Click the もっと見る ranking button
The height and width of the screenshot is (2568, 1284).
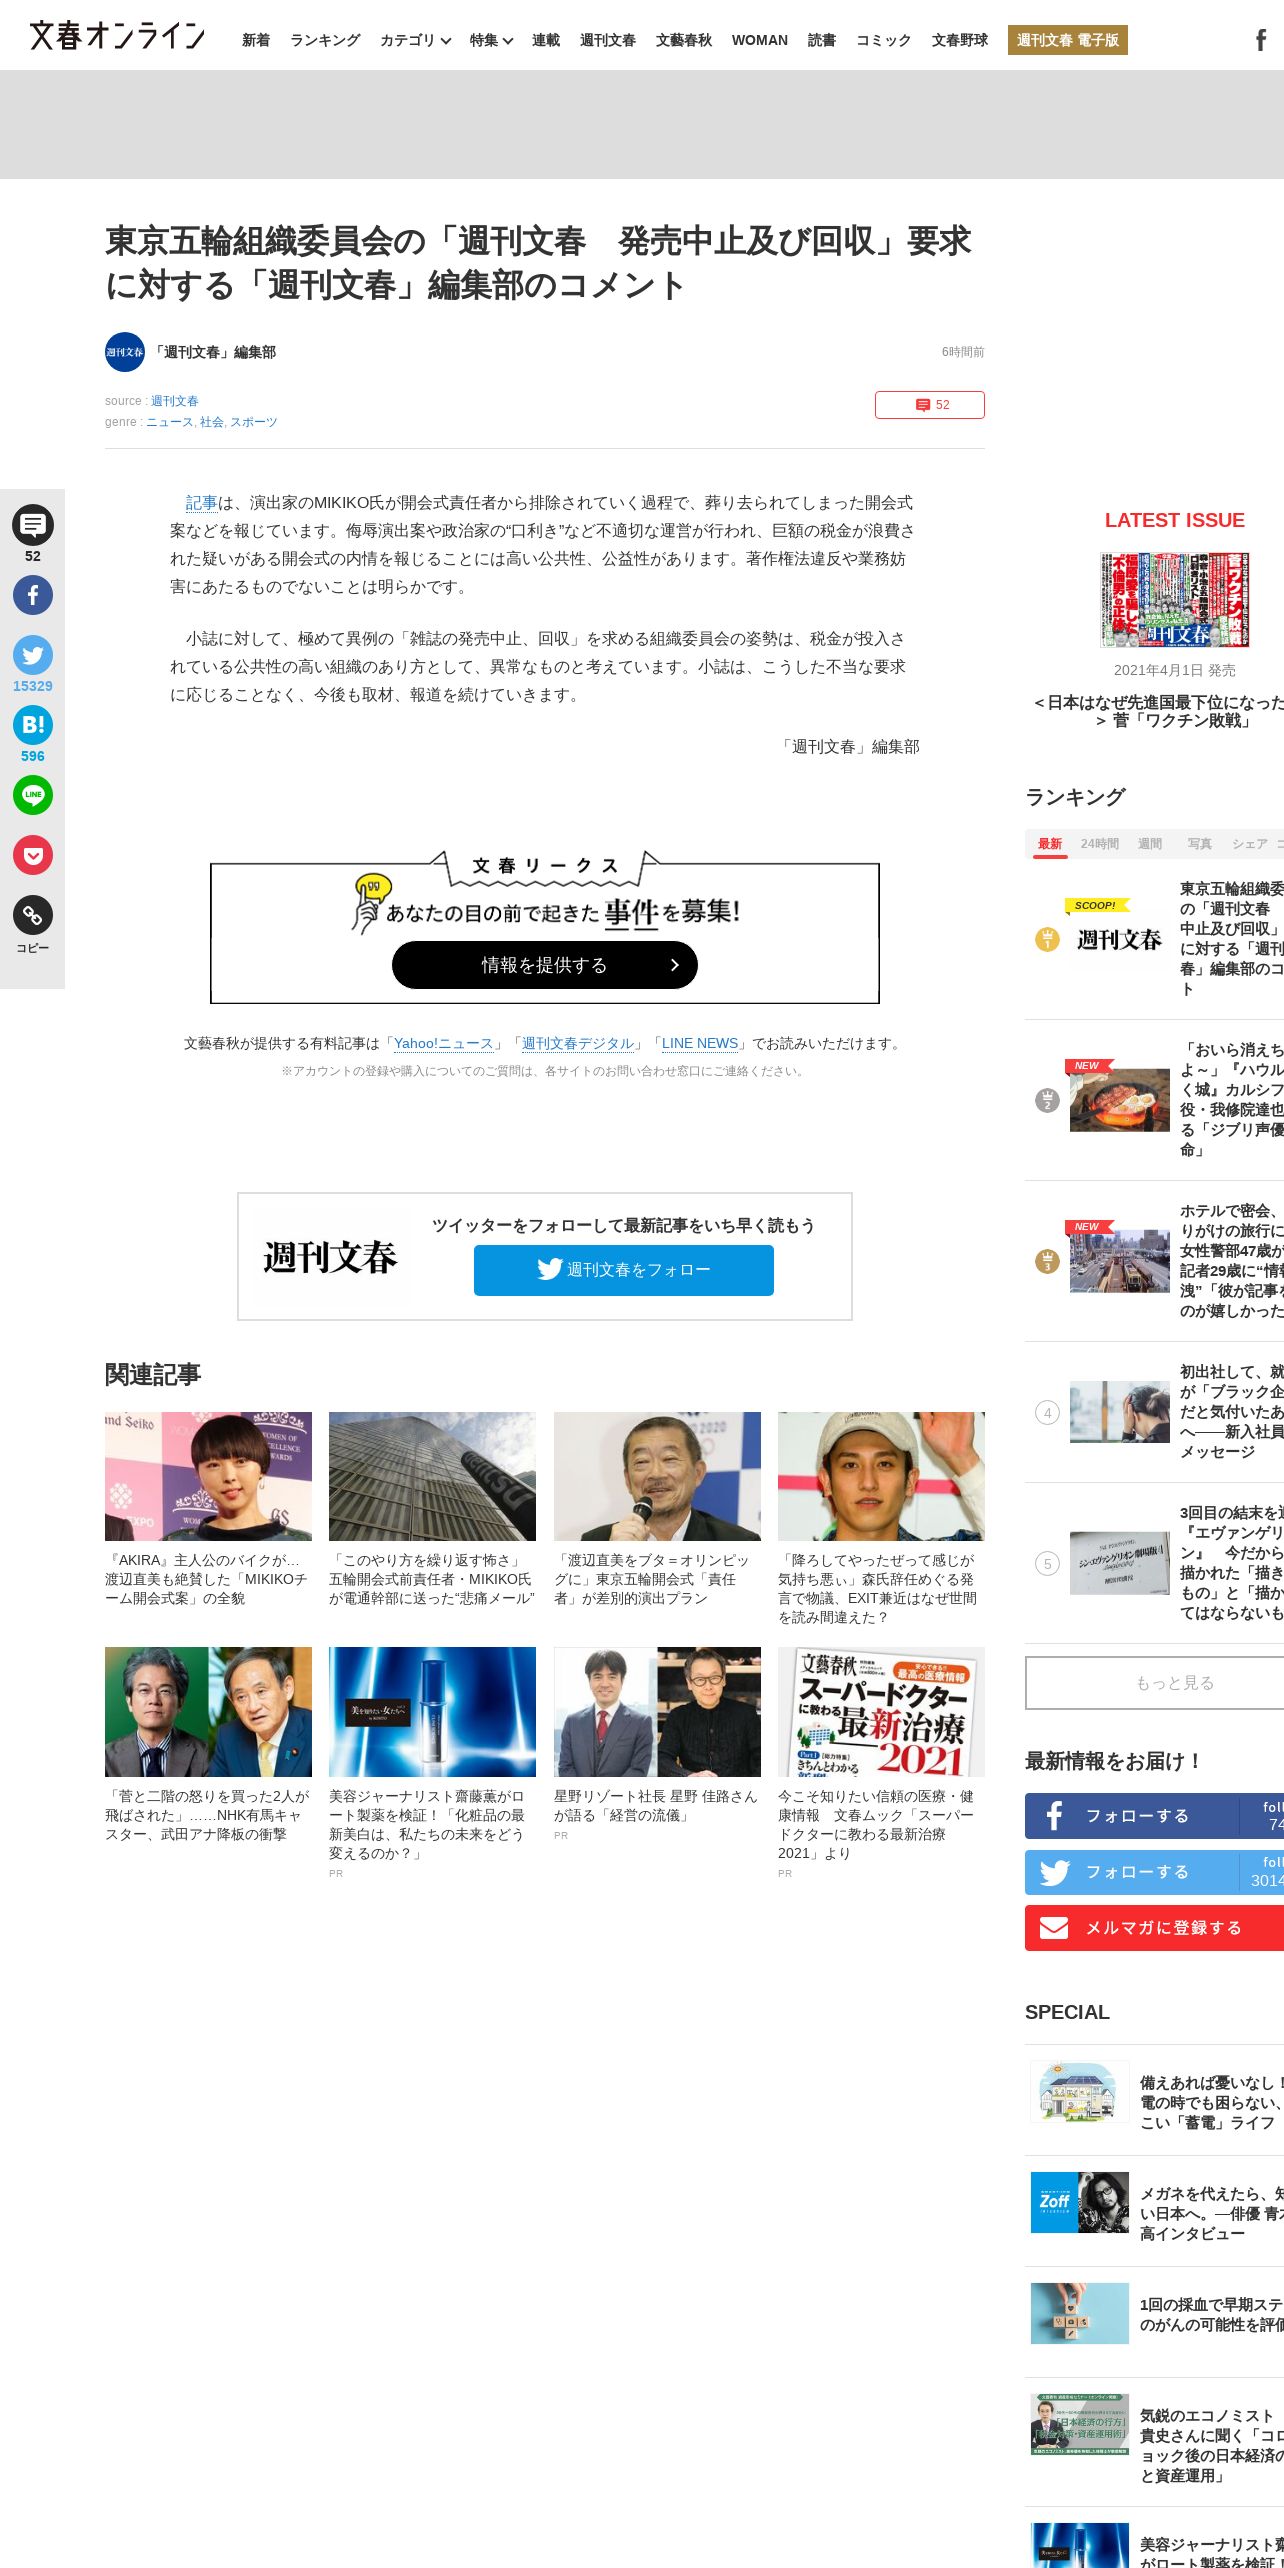1155,1683
